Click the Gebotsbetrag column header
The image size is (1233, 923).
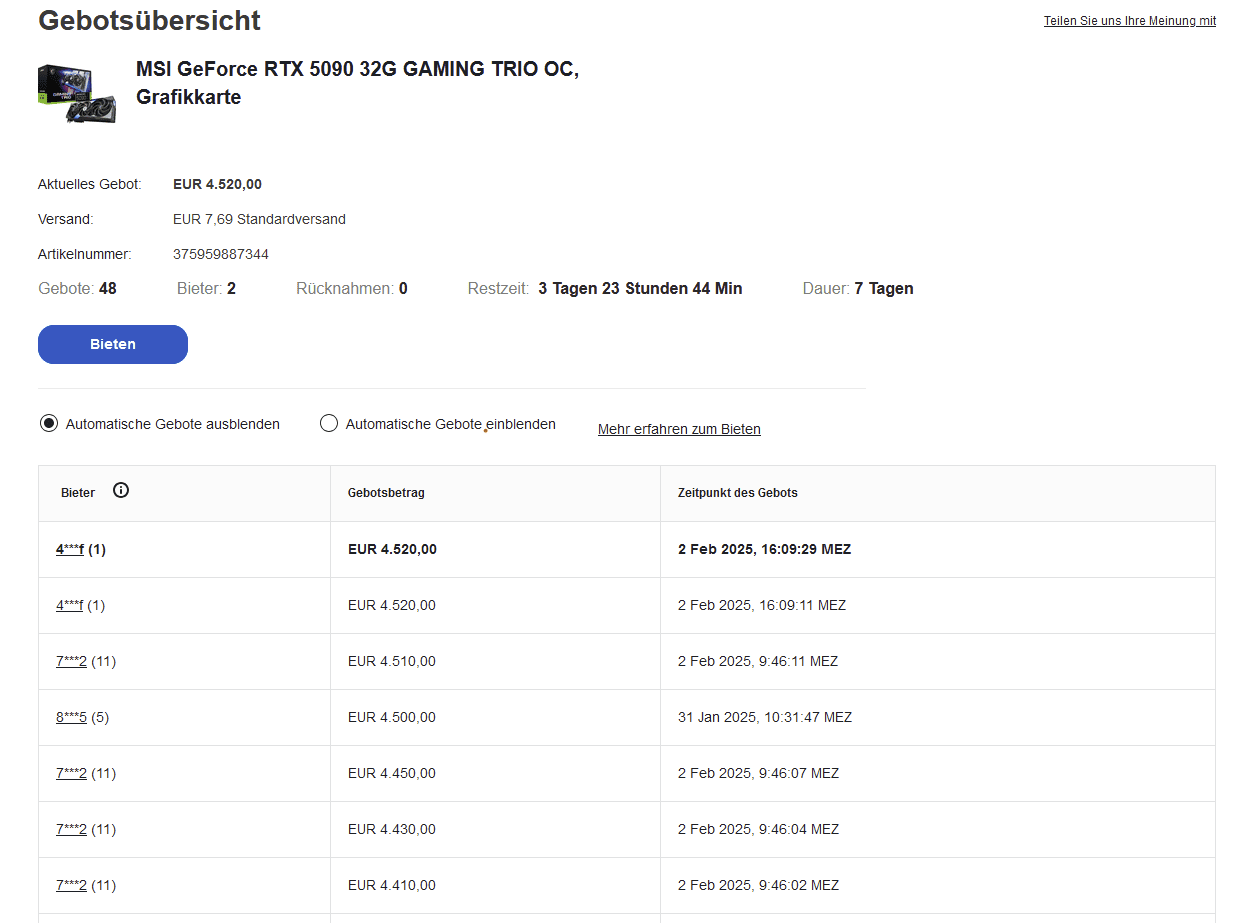pos(386,493)
